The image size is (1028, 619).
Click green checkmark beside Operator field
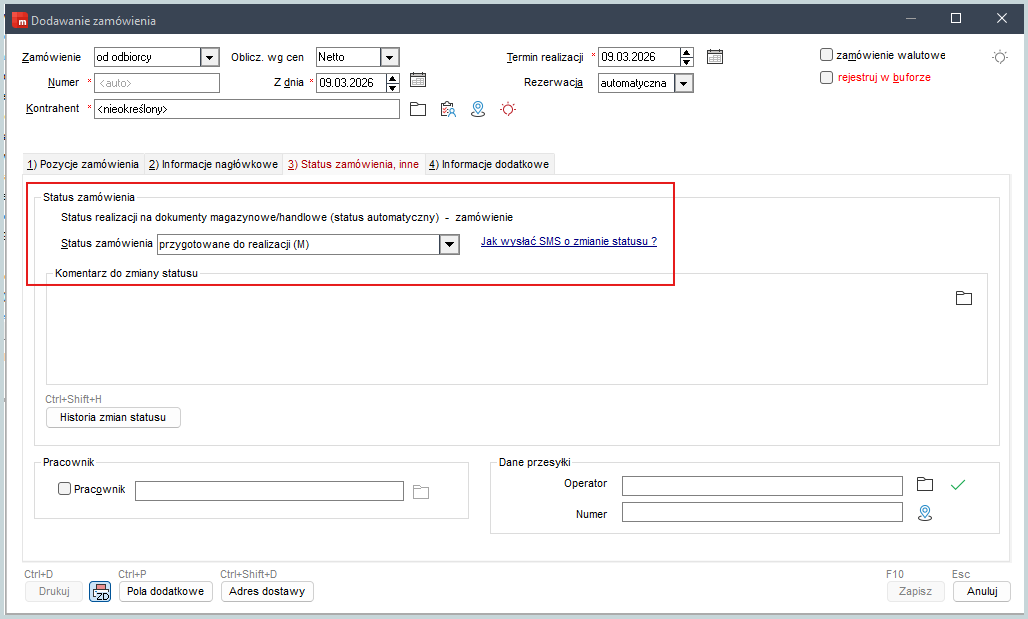point(958,485)
